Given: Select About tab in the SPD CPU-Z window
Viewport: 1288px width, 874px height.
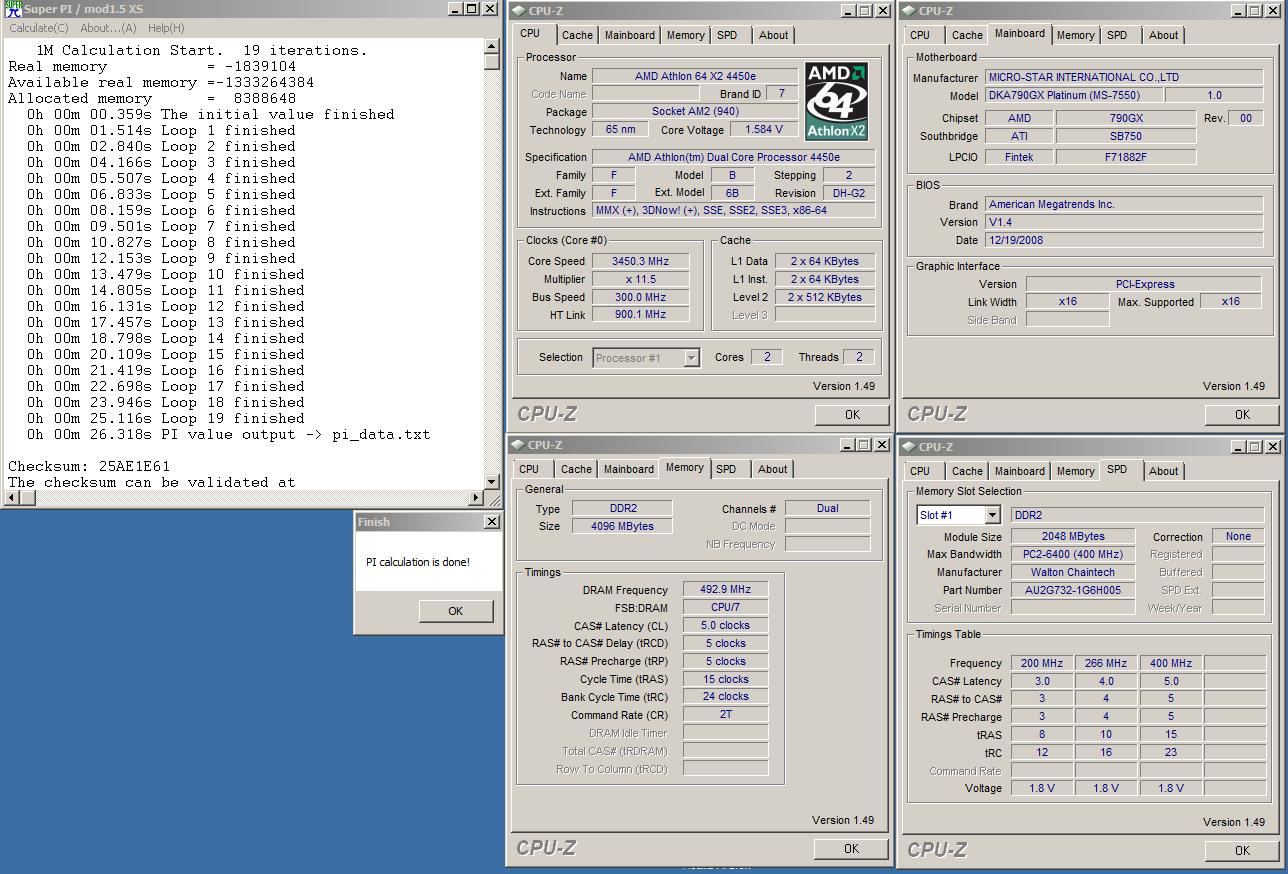Looking at the screenshot, I should click(x=1163, y=471).
